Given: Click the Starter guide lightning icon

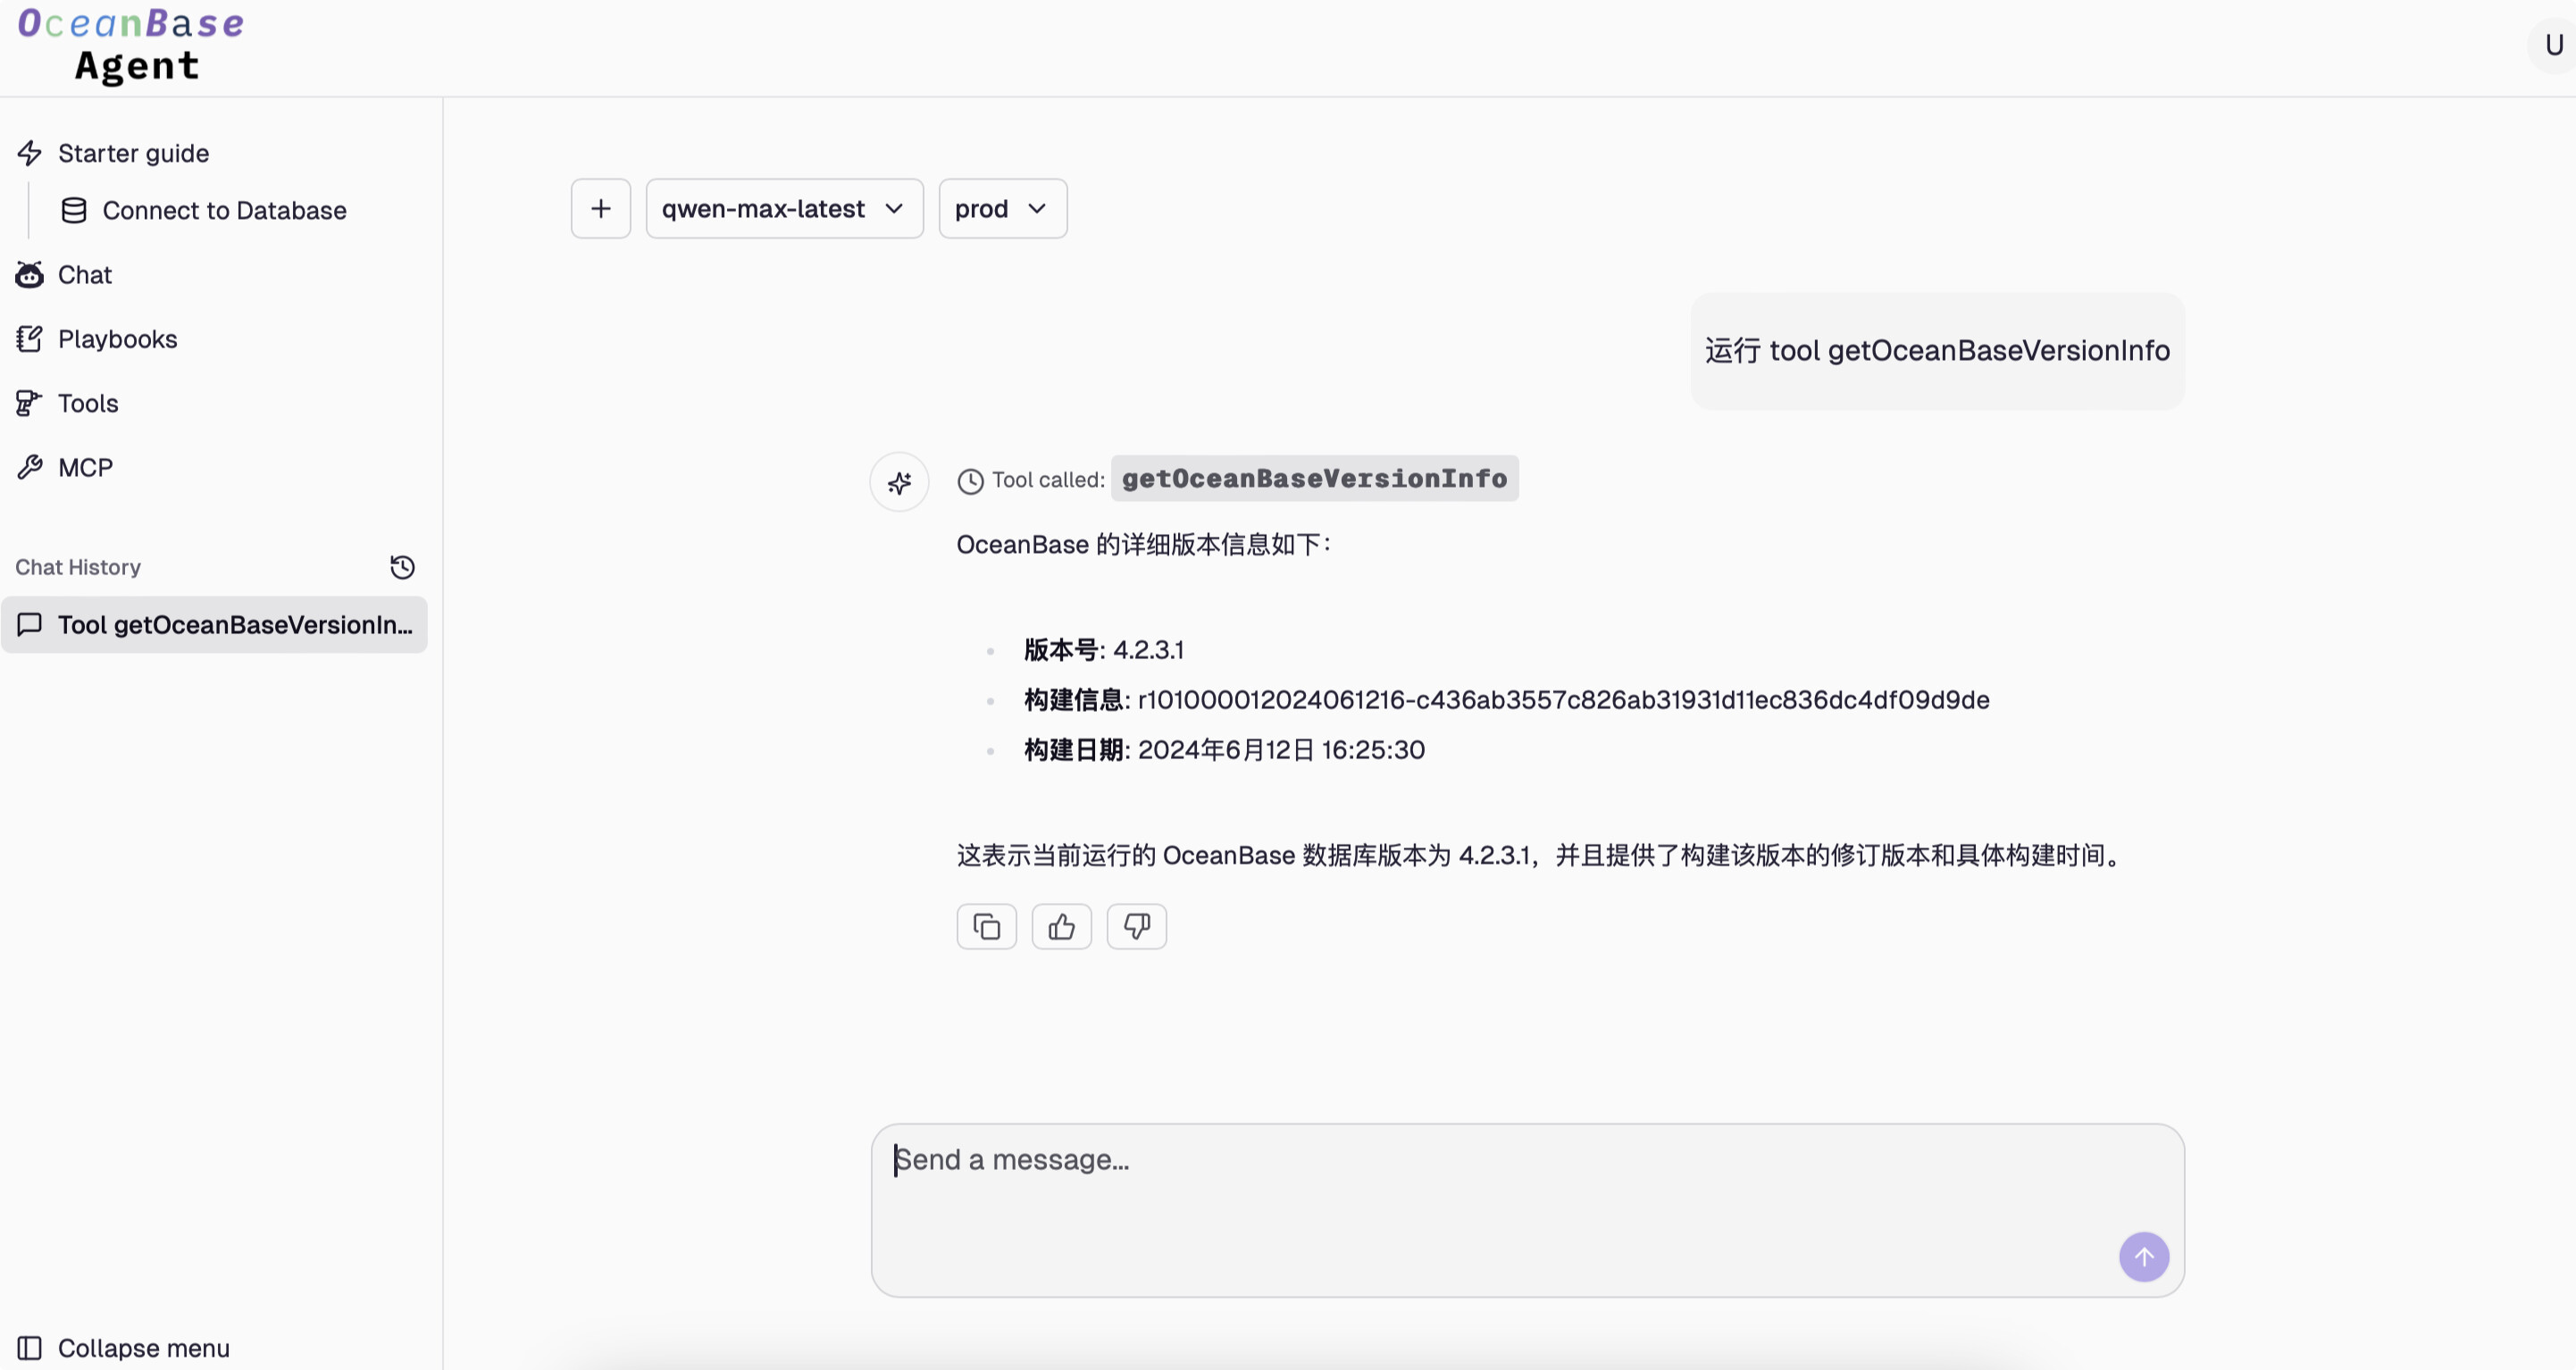Looking at the screenshot, I should 30,153.
